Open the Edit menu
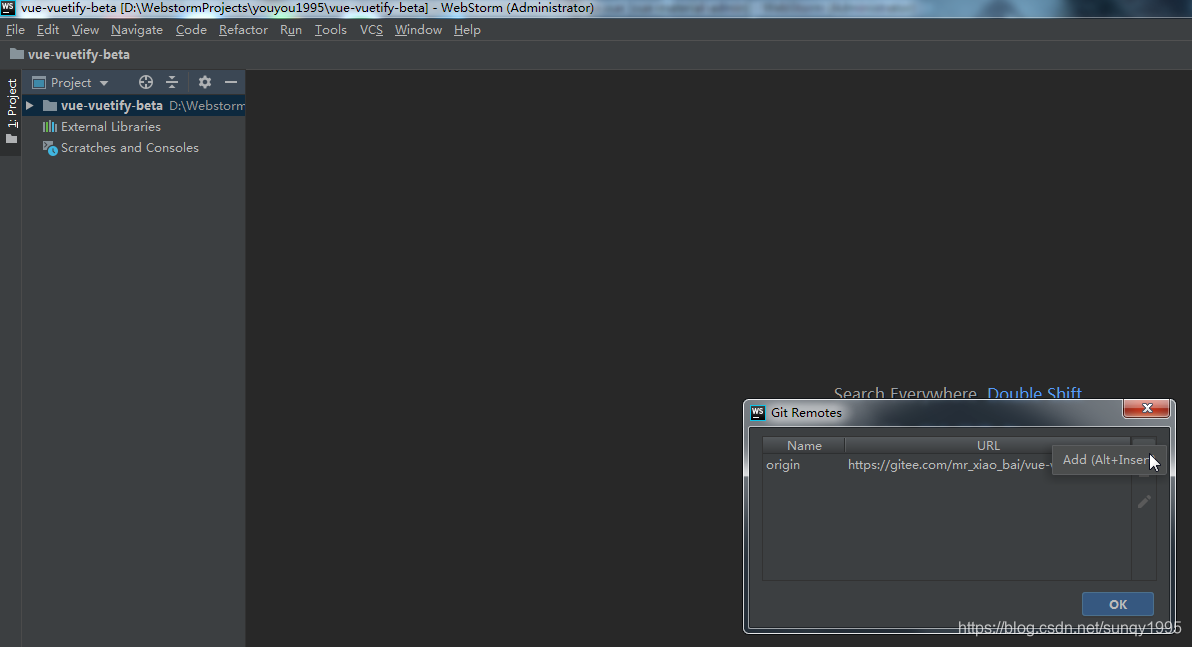Screen dimensions: 1192x647 [48, 30]
